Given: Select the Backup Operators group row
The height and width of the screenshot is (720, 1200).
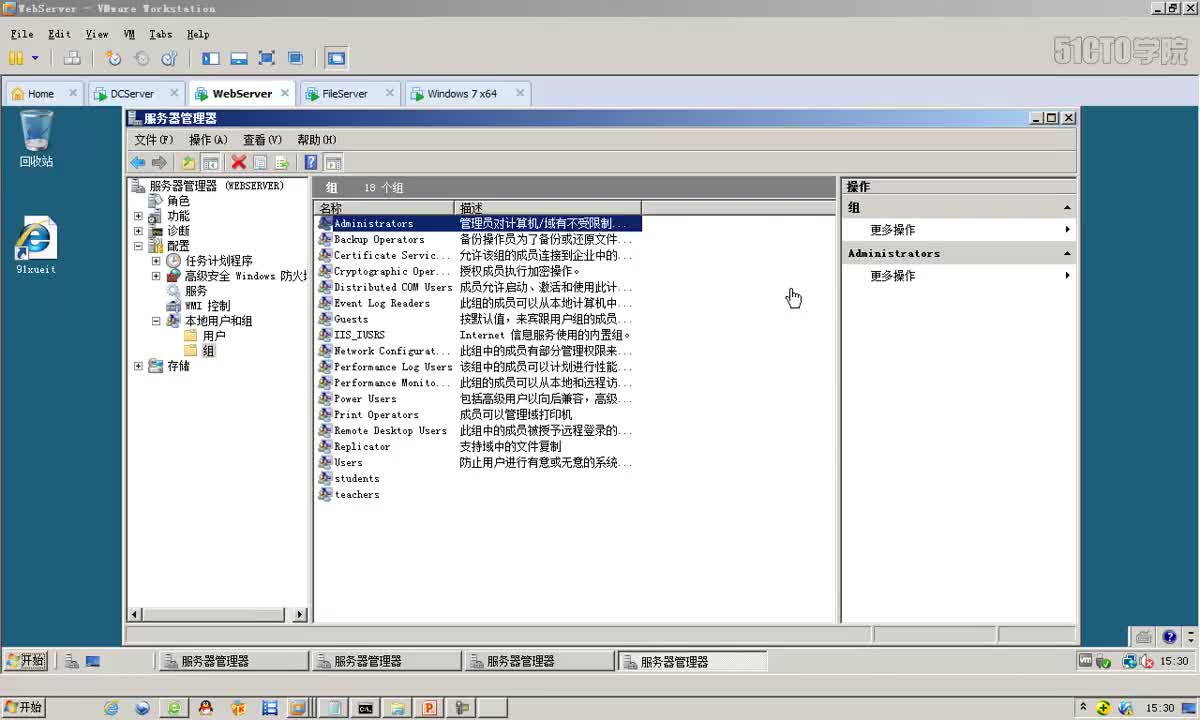Looking at the screenshot, I should [479, 240].
